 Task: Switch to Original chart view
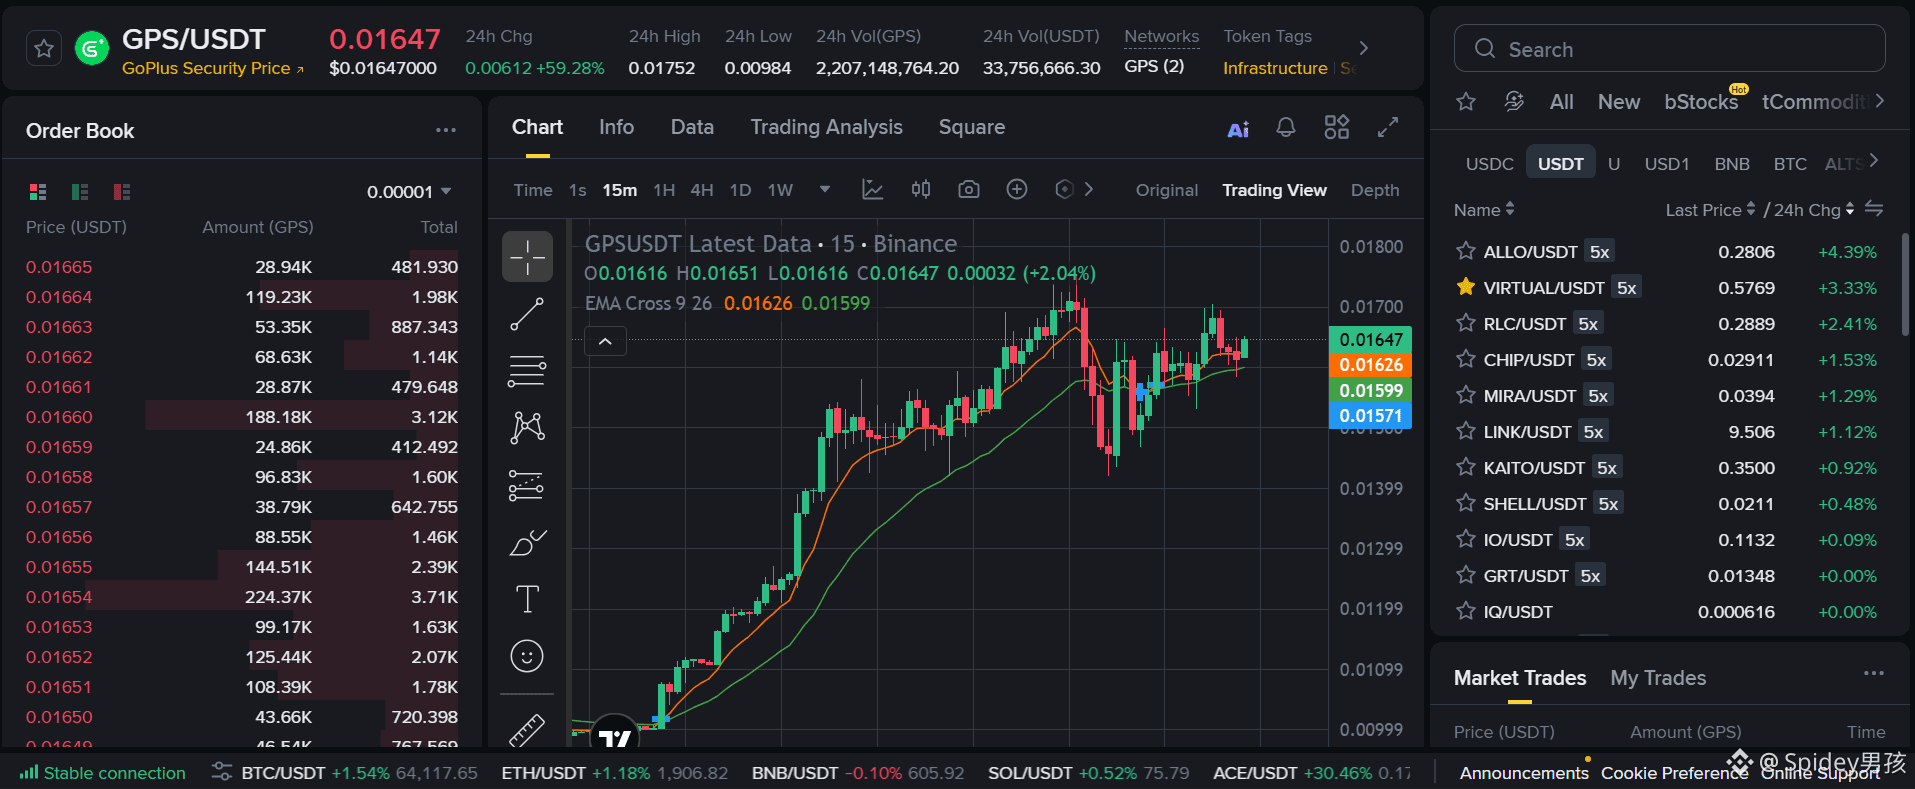click(1166, 190)
